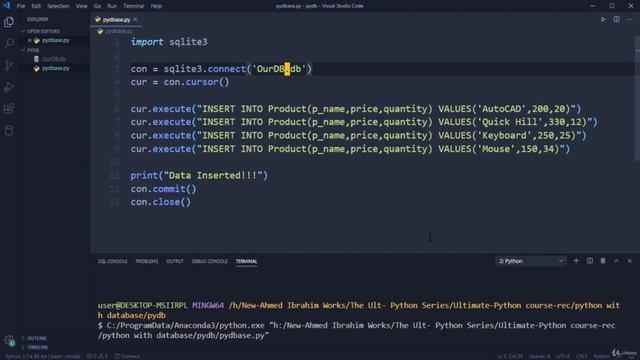640x360 pixels.
Task: Open the Terminal menu
Action: pyautogui.click(x=133, y=6)
